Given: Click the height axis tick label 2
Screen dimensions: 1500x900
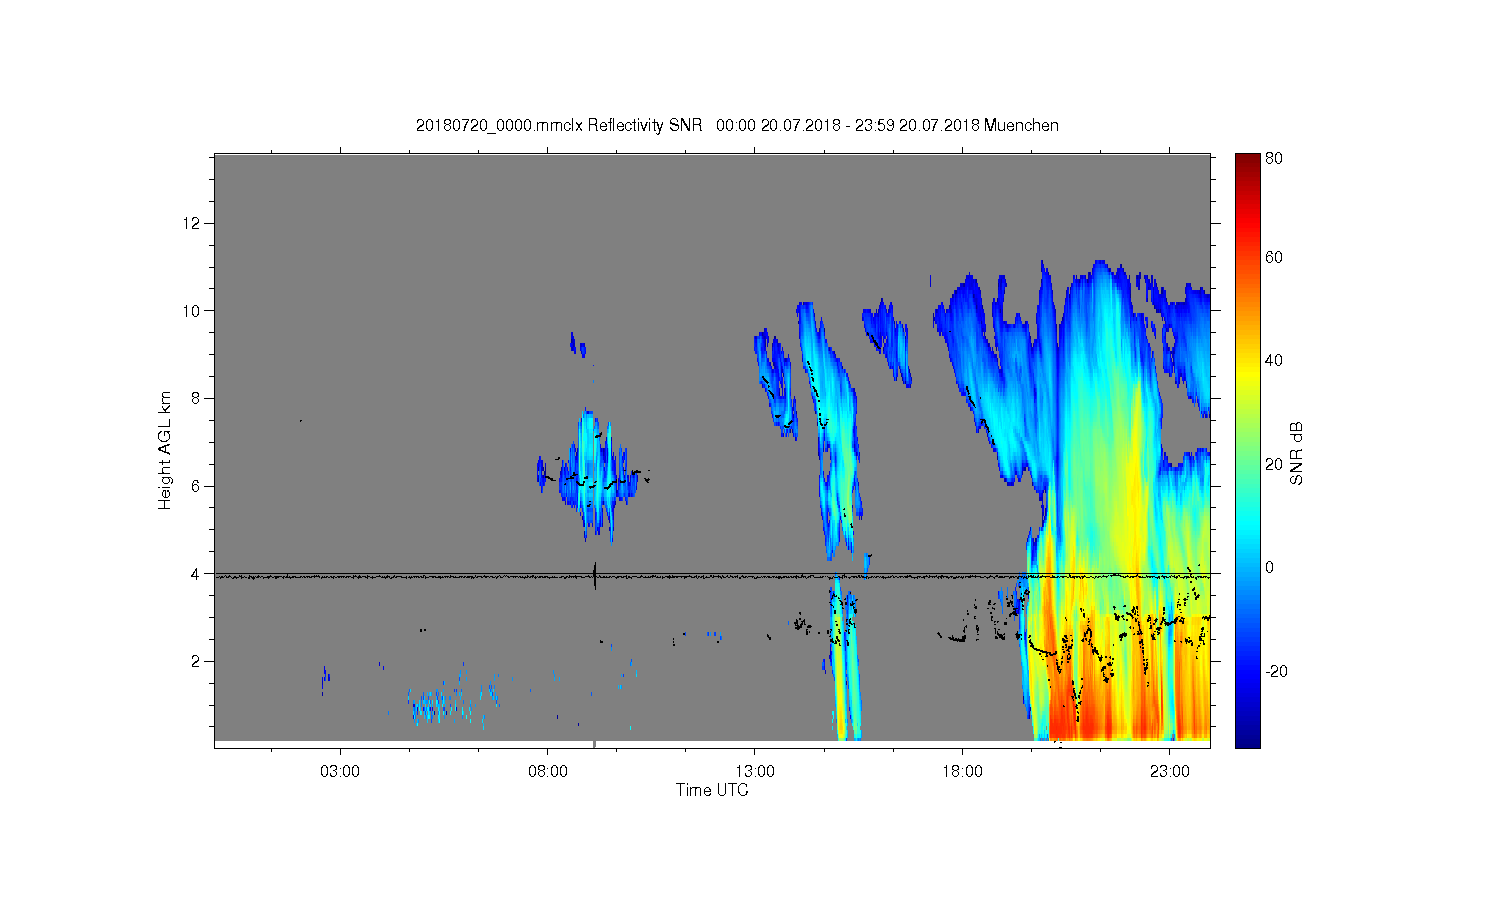Looking at the screenshot, I should tap(198, 662).
